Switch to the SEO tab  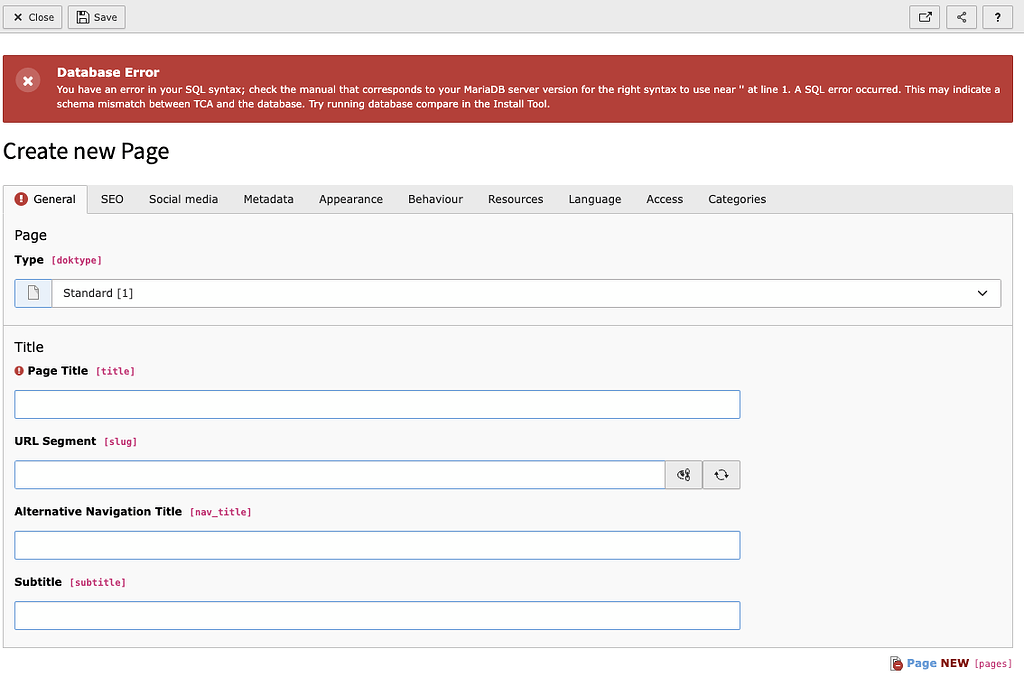111,199
